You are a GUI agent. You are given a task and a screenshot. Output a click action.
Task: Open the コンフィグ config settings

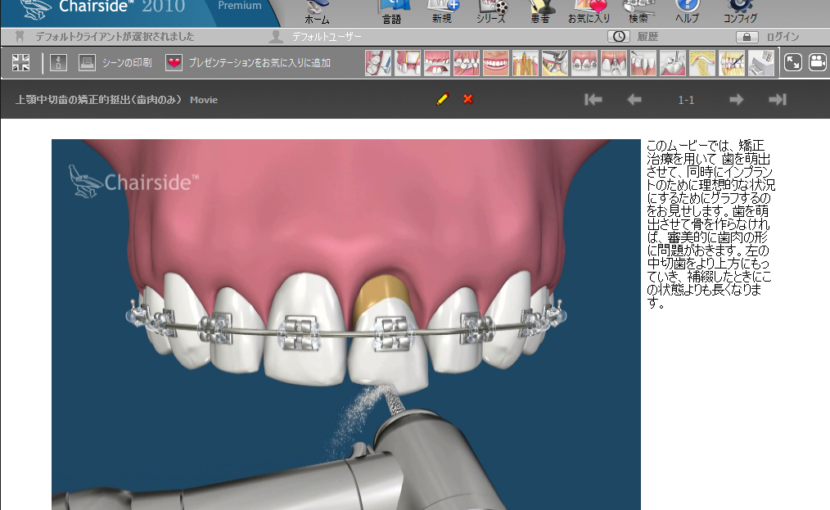[x=740, y=12]
